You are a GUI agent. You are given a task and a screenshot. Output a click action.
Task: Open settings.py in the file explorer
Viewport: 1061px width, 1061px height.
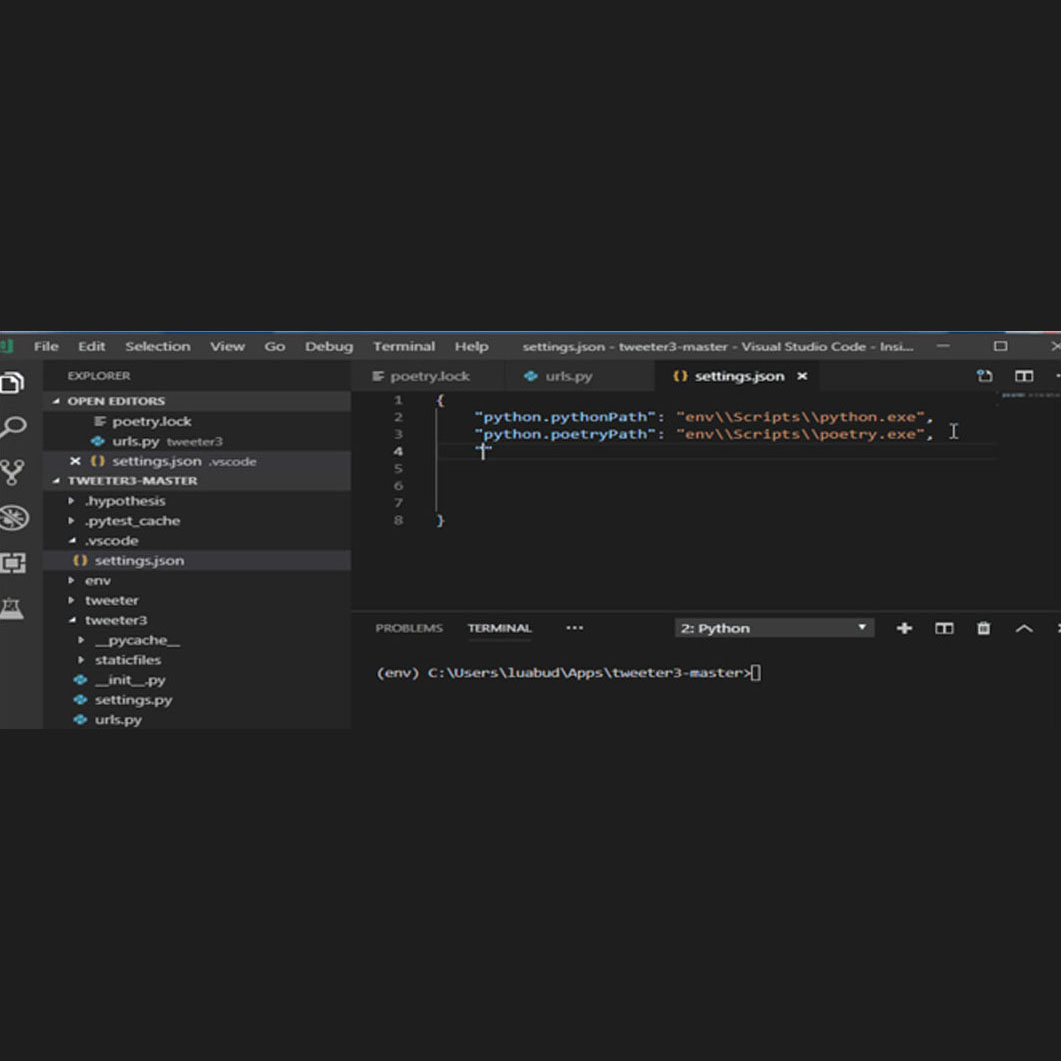[x=133, y=700]
